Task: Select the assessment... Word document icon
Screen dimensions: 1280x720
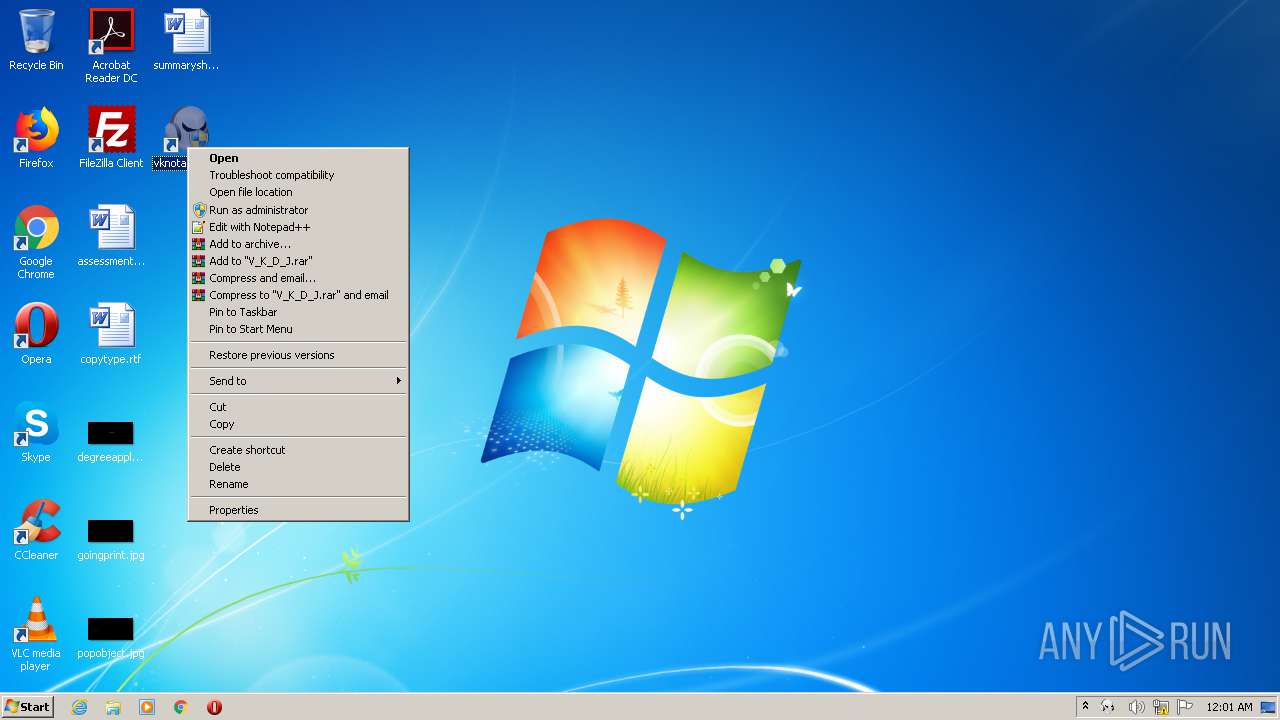Action: click(x=111, y=236)
